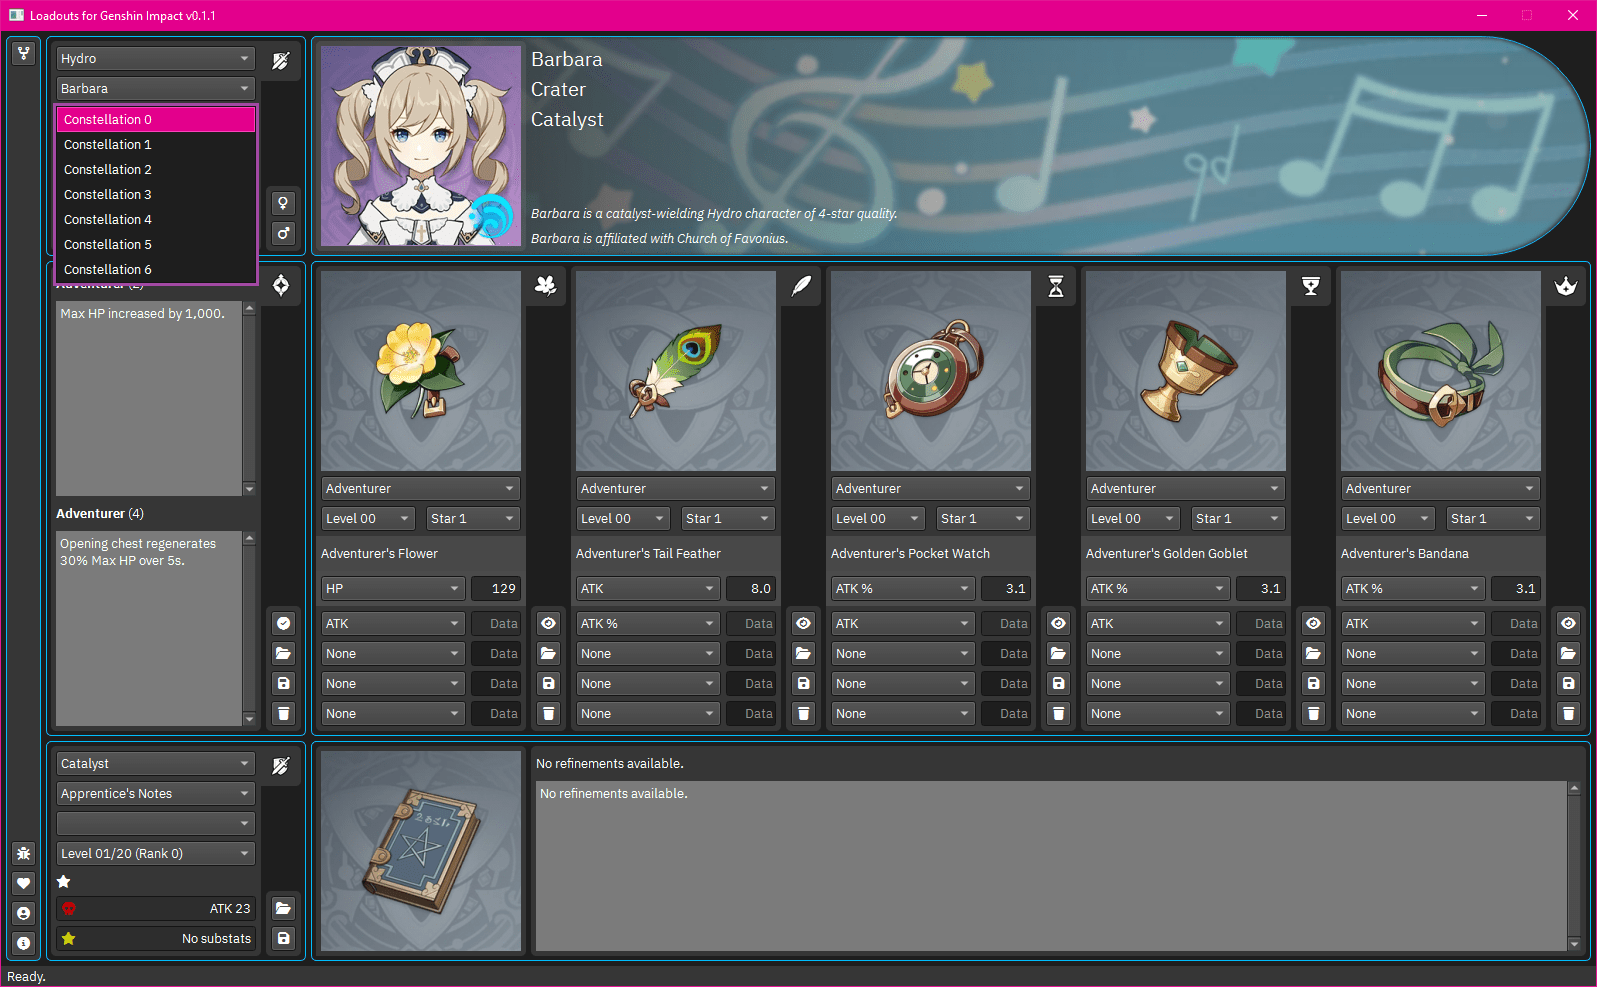This screenshot has width=1597, height=987.
Task: Toggle eye icon right of Adventurer's Bandana
Action: 1569,623
